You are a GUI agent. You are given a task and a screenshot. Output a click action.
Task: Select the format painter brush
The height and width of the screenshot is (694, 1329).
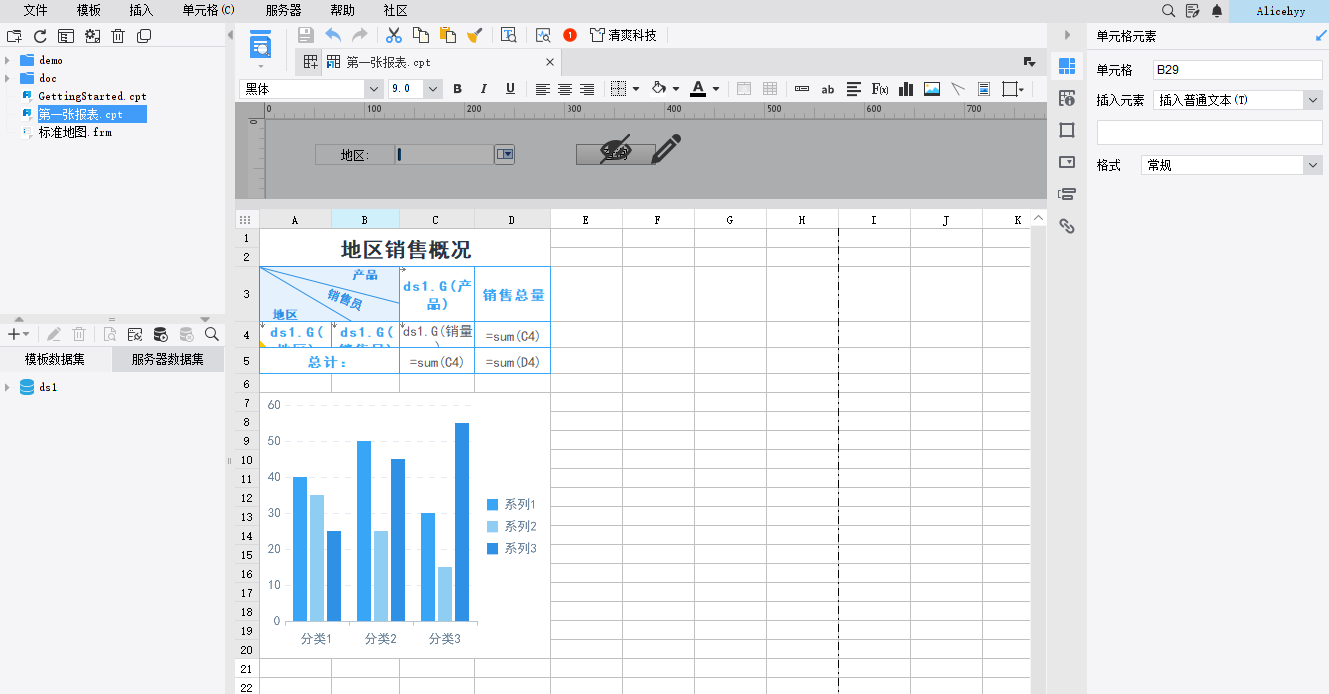[475, 35]
